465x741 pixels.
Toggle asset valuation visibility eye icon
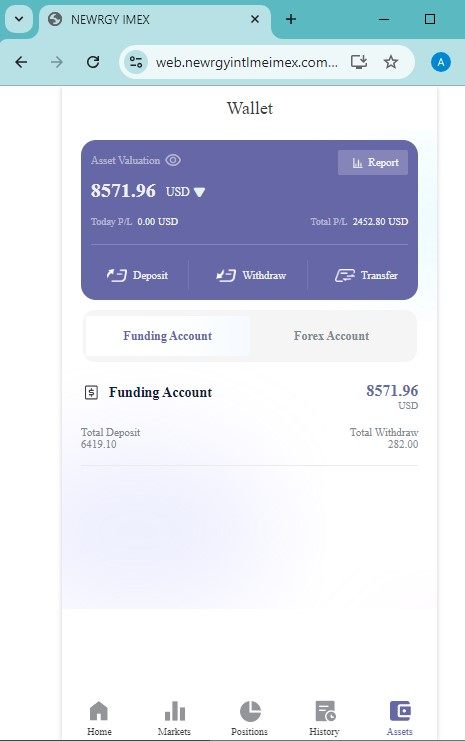[173, 160]
